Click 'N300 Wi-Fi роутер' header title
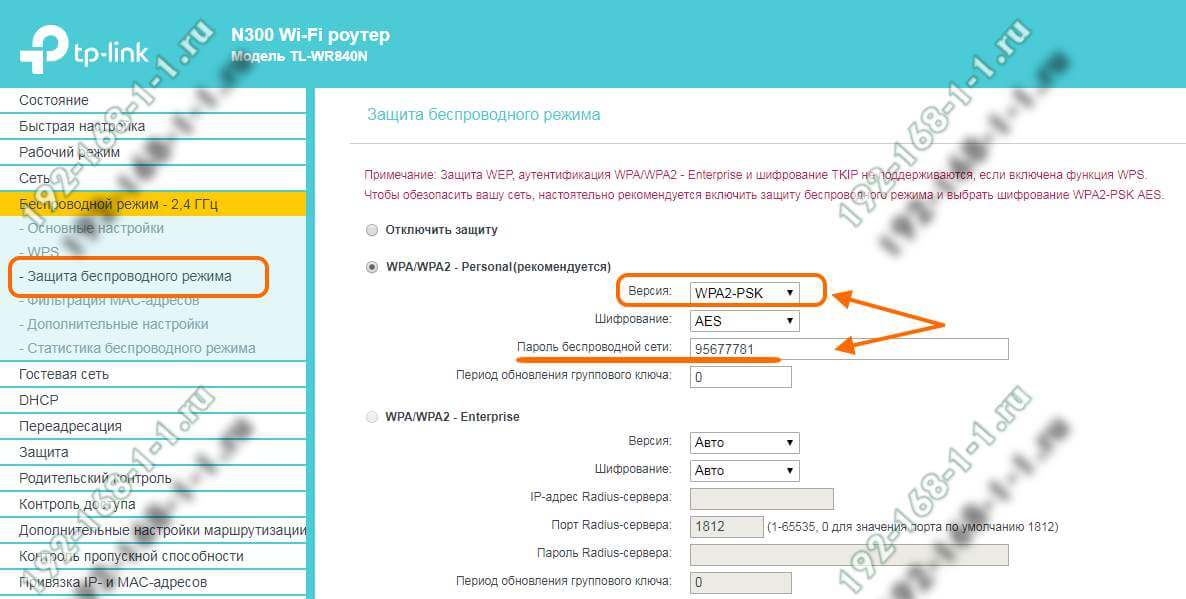This screenshot has height=599, width=1186. [310, 35]
